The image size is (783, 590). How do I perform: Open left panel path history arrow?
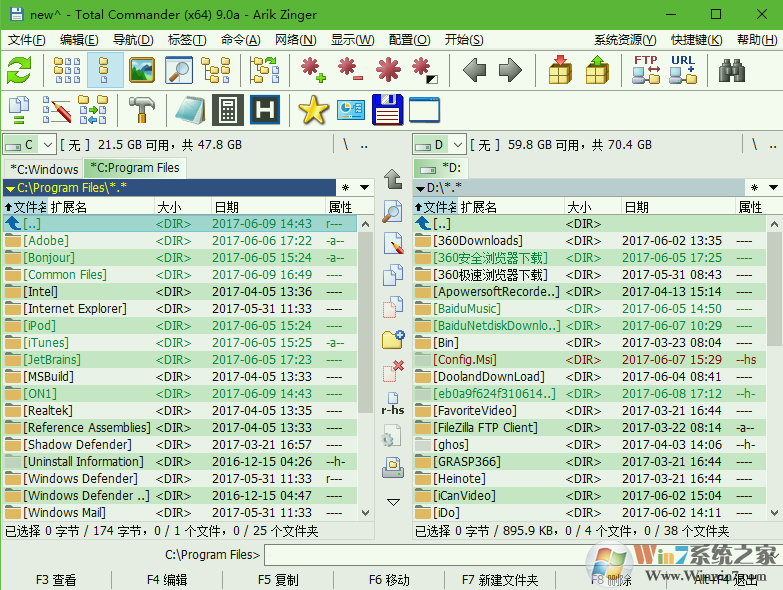[x=365, y=188]
